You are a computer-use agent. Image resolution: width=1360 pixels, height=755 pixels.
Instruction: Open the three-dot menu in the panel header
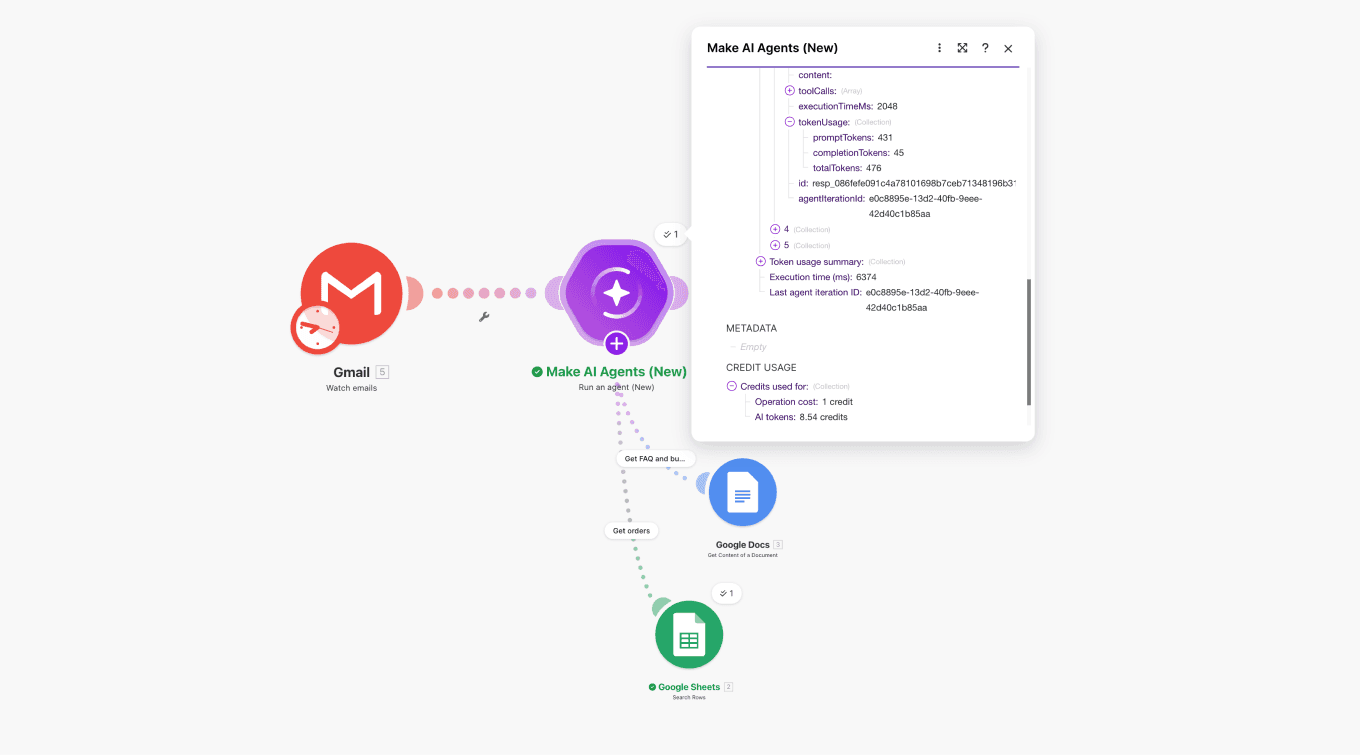coord(939,47)
